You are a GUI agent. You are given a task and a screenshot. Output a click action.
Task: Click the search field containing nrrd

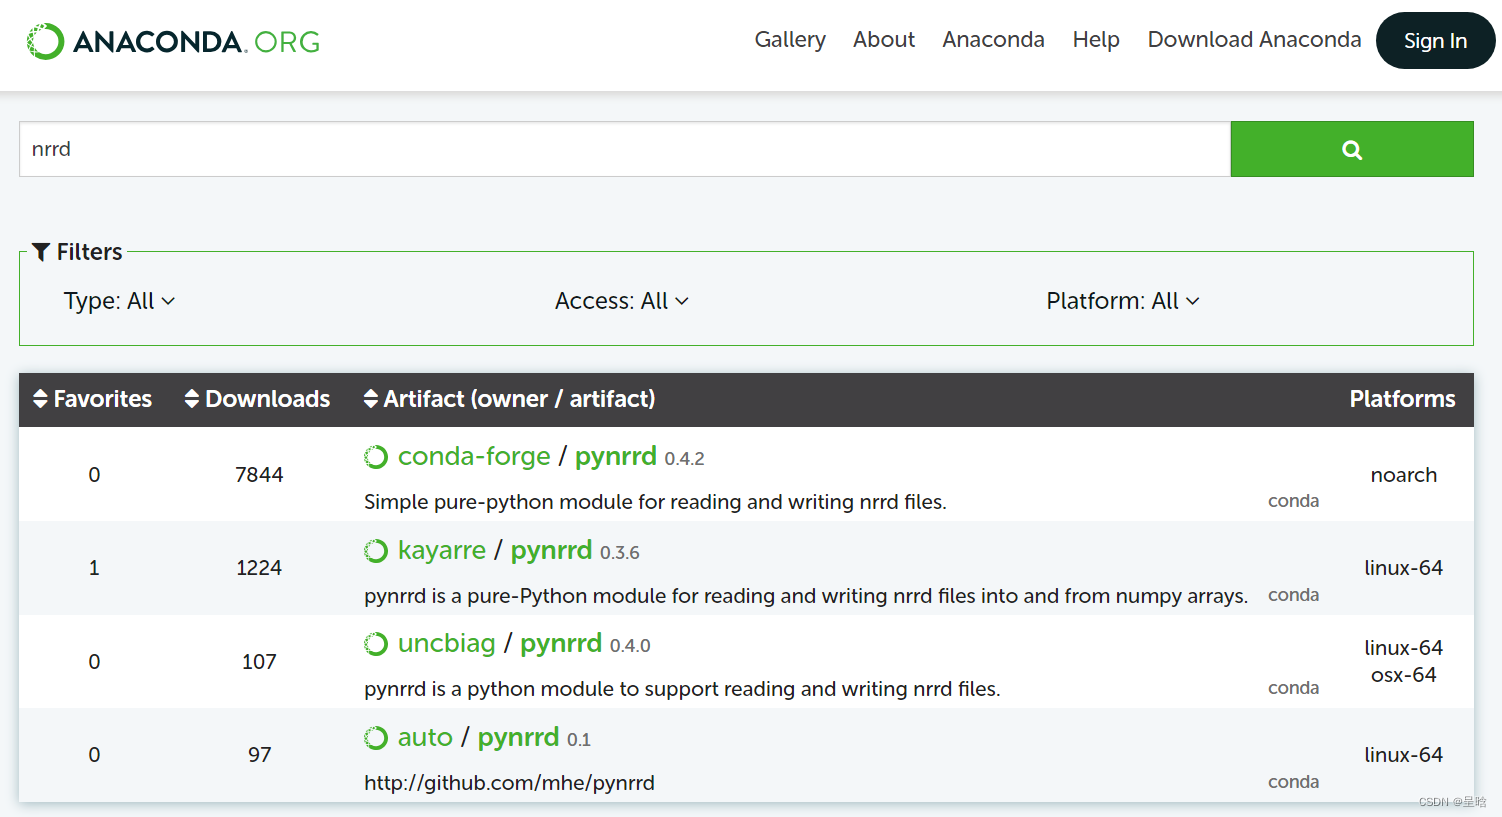click(625, 149)
